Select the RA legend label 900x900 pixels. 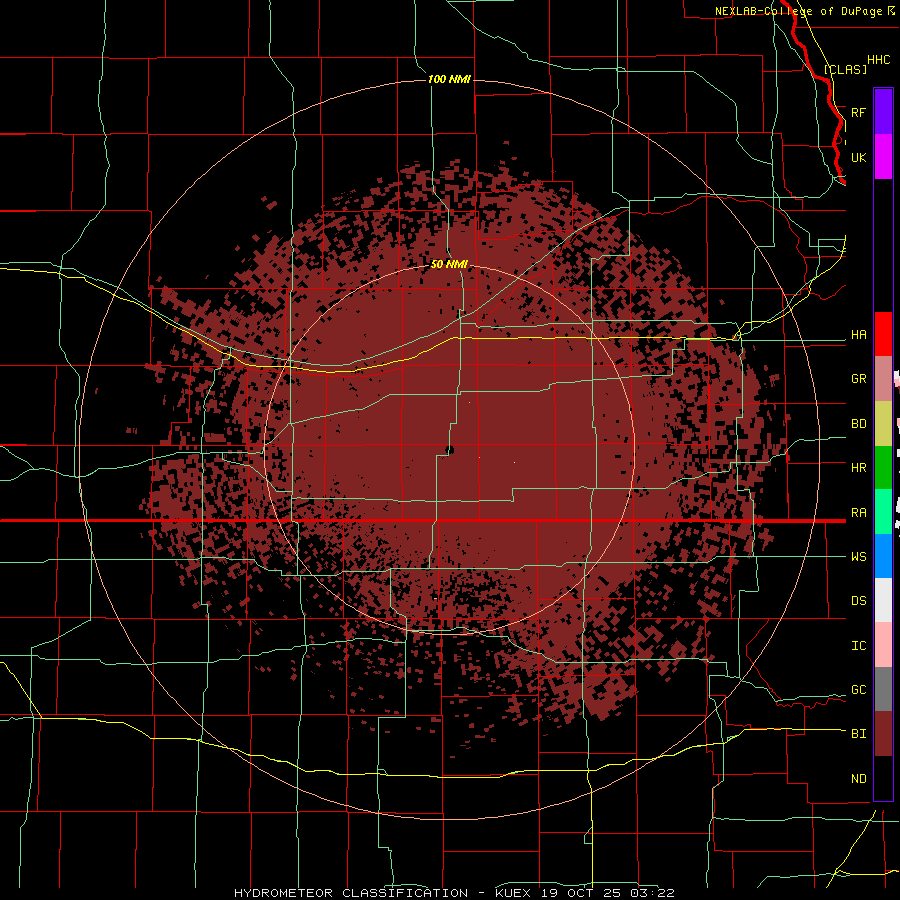[x=858, y=513]
